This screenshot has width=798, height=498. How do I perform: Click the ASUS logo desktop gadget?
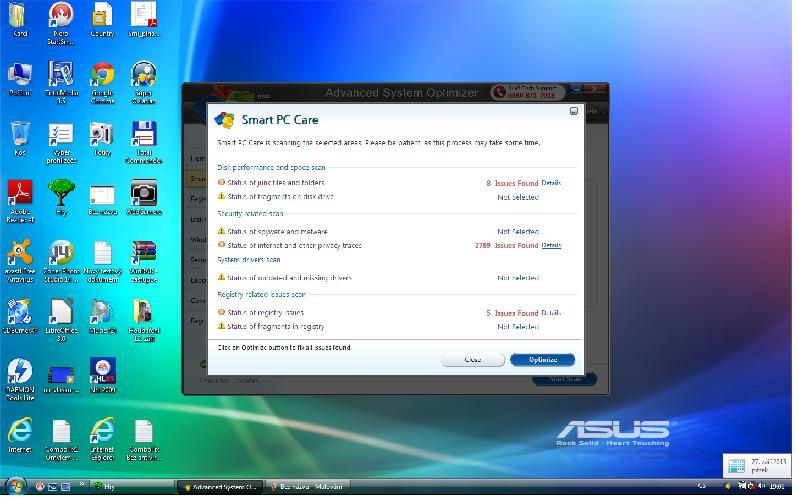click(x=613, y=433)
